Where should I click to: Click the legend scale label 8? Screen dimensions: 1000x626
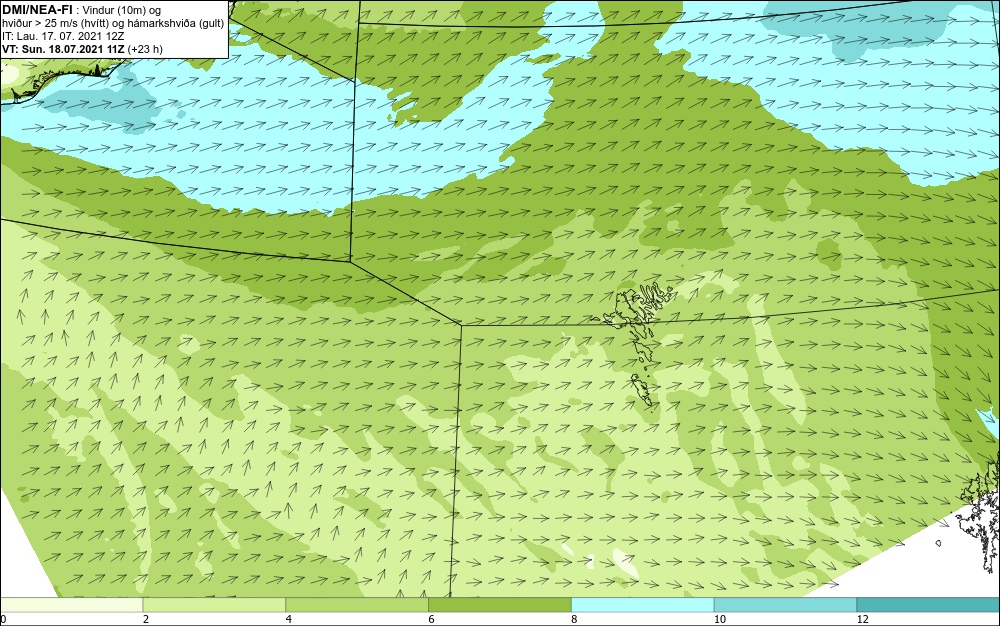click(574, 619)
